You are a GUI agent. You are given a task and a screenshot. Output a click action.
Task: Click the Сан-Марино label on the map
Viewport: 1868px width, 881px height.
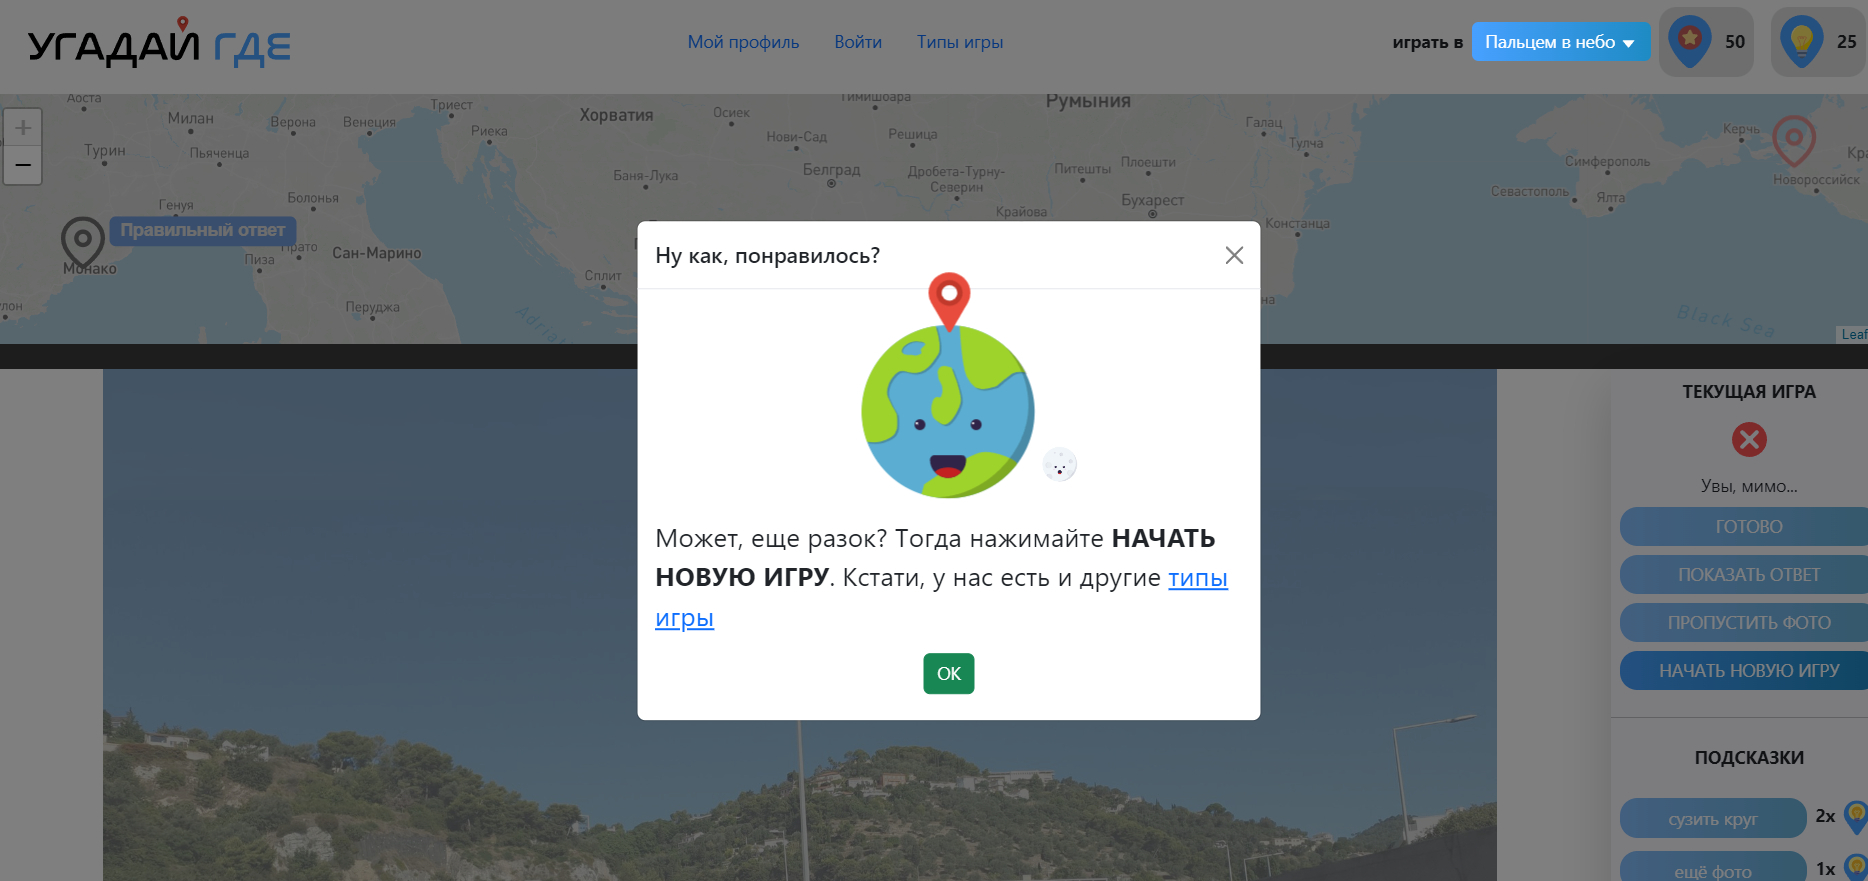pos(376,253)
